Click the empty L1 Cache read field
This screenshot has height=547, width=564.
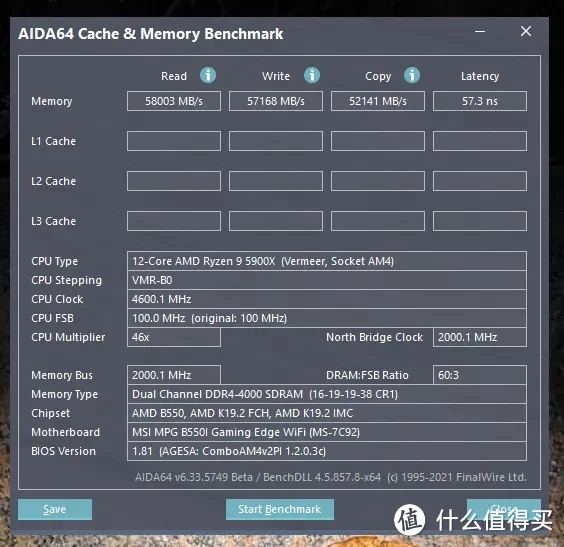tap(174, 141)
